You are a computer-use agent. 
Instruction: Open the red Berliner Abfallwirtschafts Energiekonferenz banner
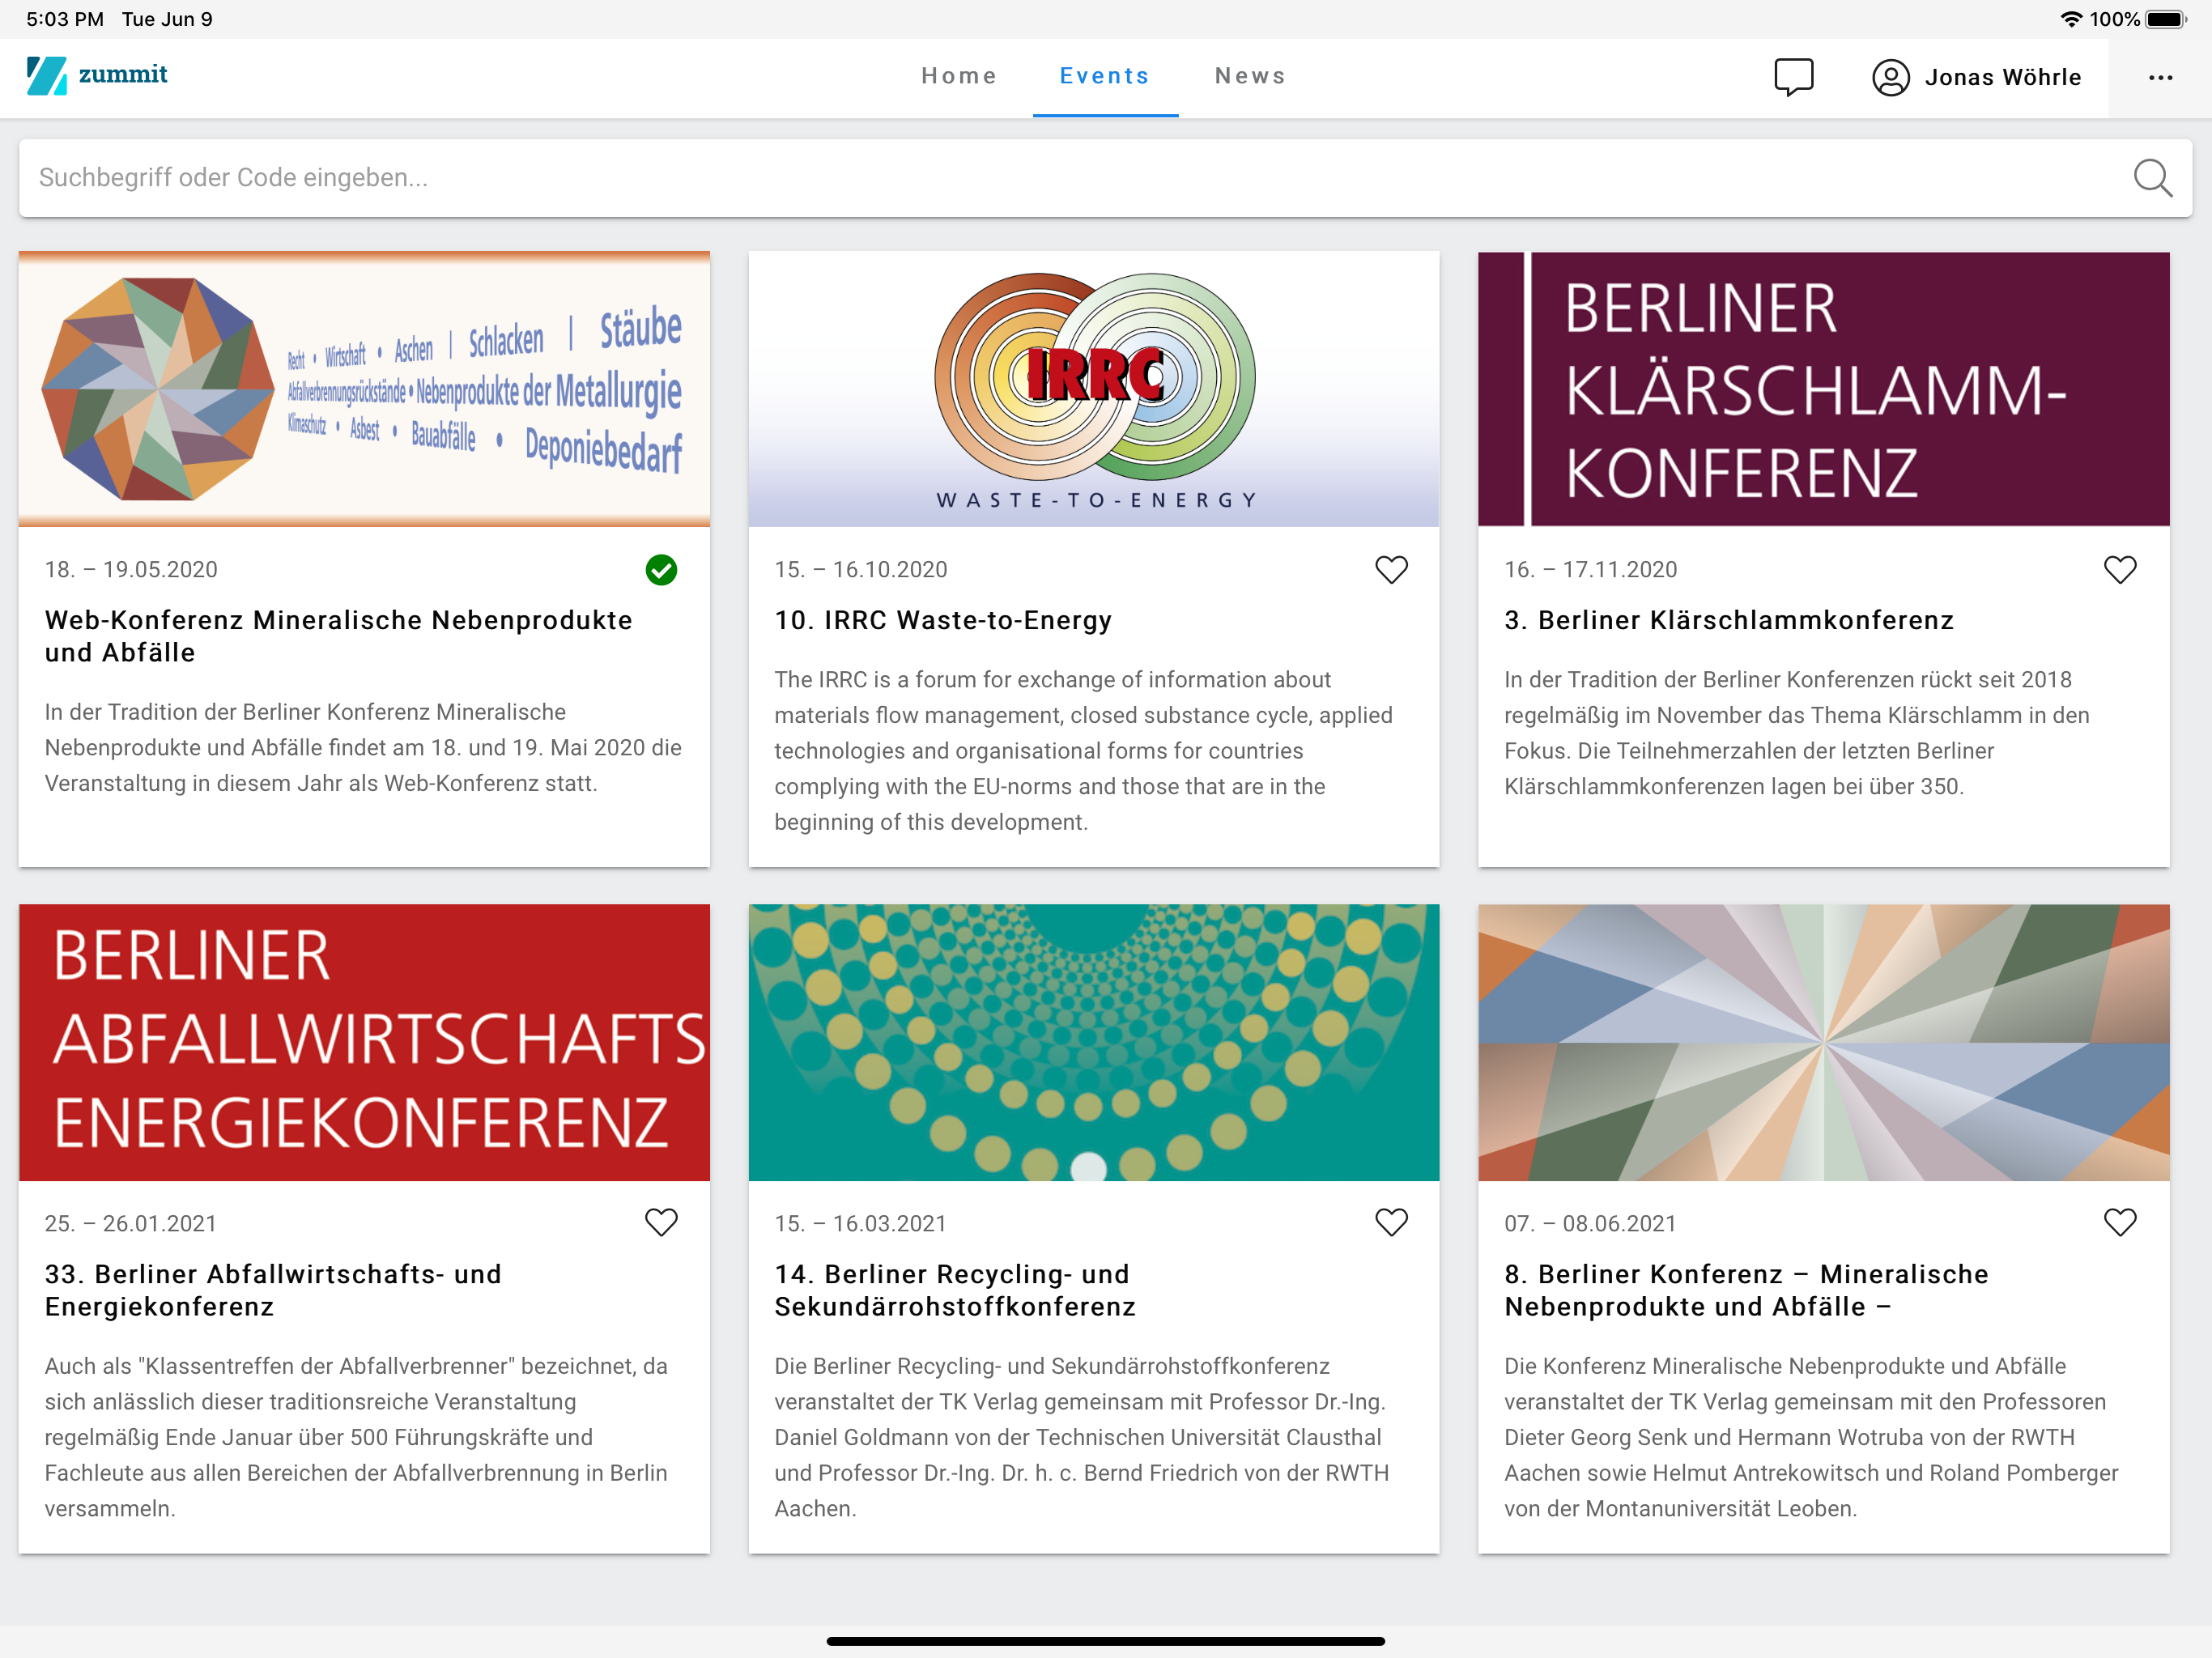[364, 1042]
